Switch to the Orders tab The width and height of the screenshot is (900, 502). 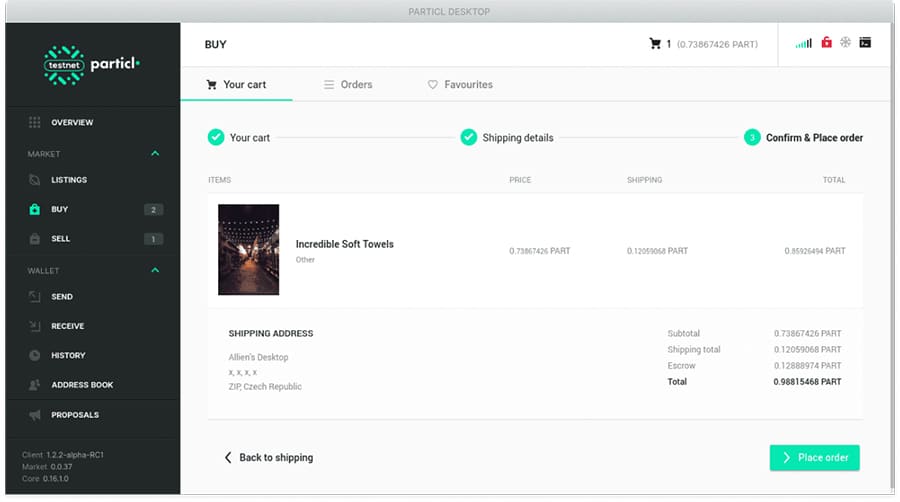click(x=347, y=85)
